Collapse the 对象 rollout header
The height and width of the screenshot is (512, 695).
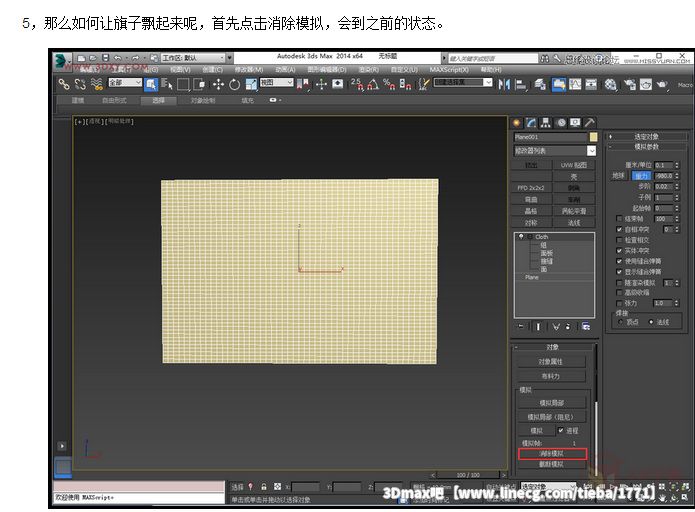point(552,347)
